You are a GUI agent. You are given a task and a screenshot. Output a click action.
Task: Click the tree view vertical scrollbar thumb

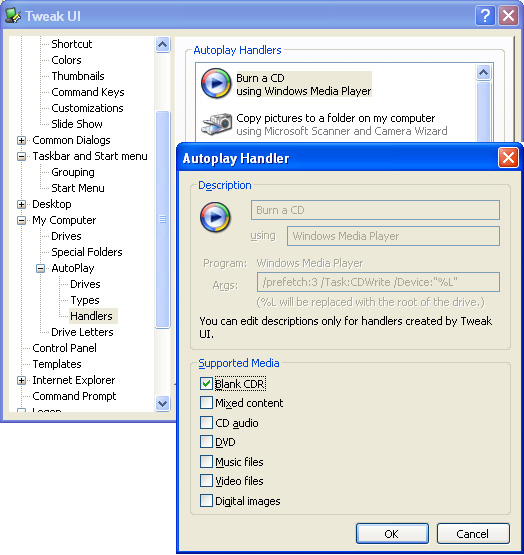pyautogui.click(x=163, y=219)
